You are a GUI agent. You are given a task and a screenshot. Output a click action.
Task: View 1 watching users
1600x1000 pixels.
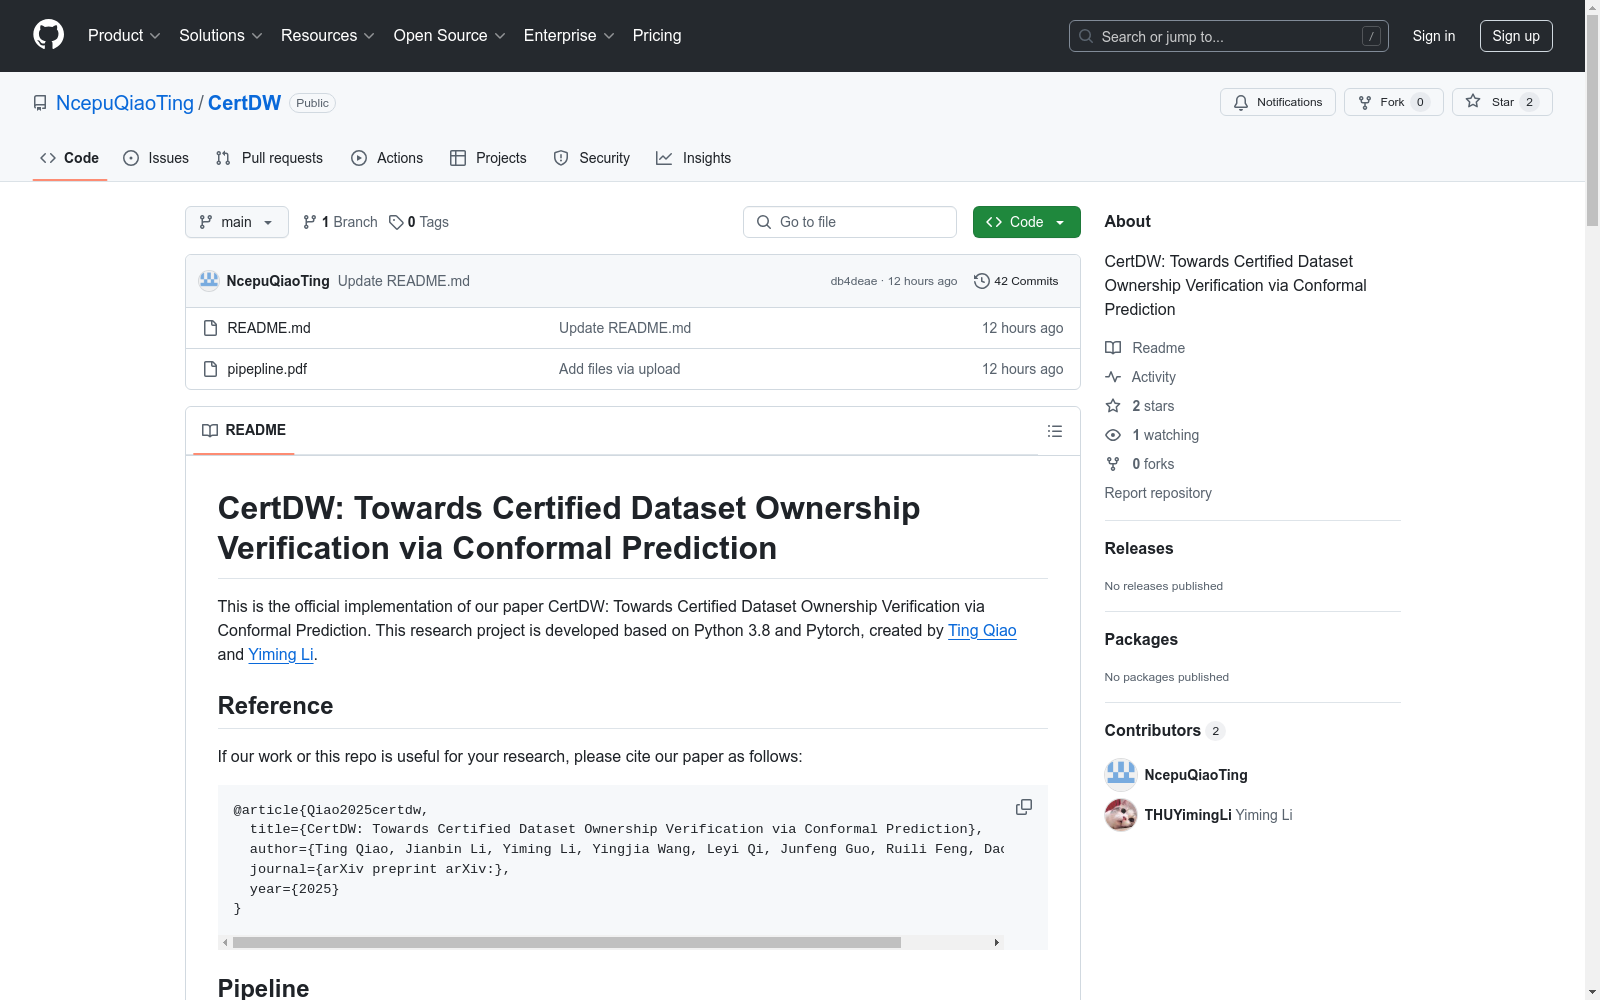pyautogui.click(x=1153, y=435)
